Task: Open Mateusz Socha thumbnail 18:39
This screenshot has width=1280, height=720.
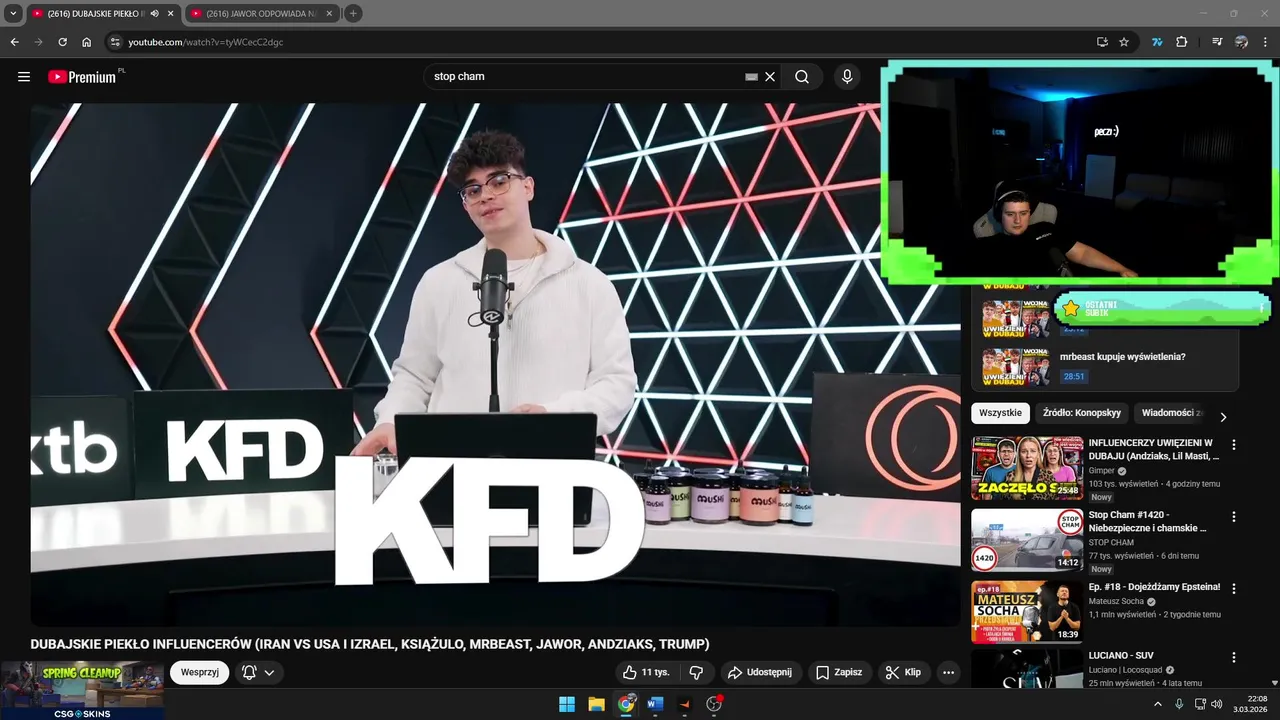Action: pyautogui.click(x=1027, y=612)
